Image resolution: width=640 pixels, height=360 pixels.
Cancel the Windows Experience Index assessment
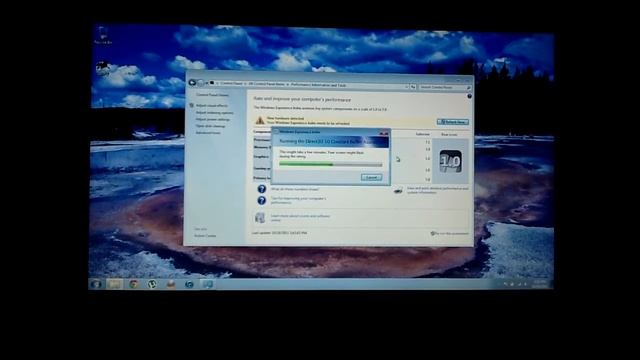(x=371, y=178)
